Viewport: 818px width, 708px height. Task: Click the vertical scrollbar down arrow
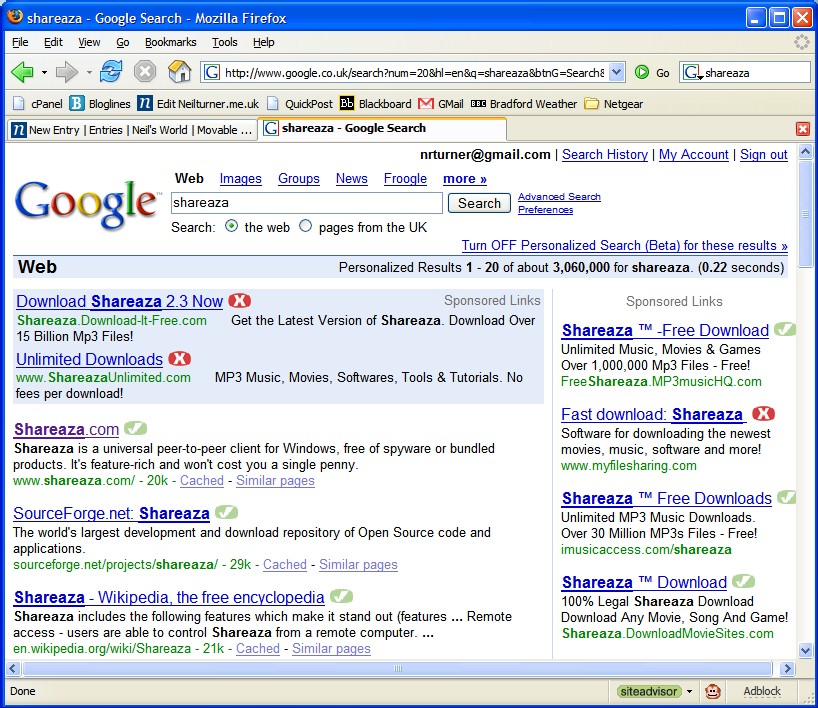(805, 650)
